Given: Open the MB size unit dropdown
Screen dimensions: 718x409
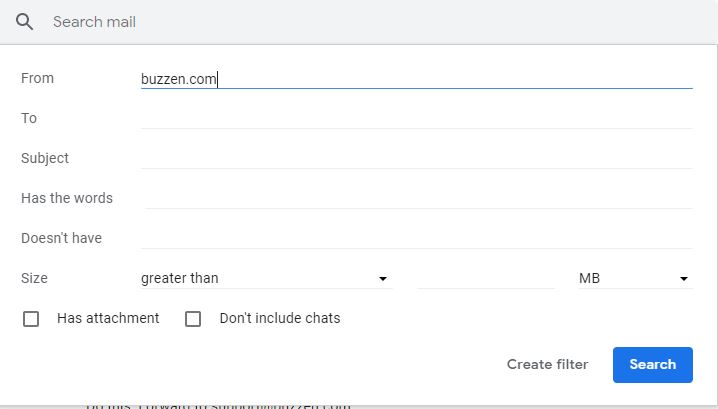Looking at the screenshot, I should click(x=634, y=278).
